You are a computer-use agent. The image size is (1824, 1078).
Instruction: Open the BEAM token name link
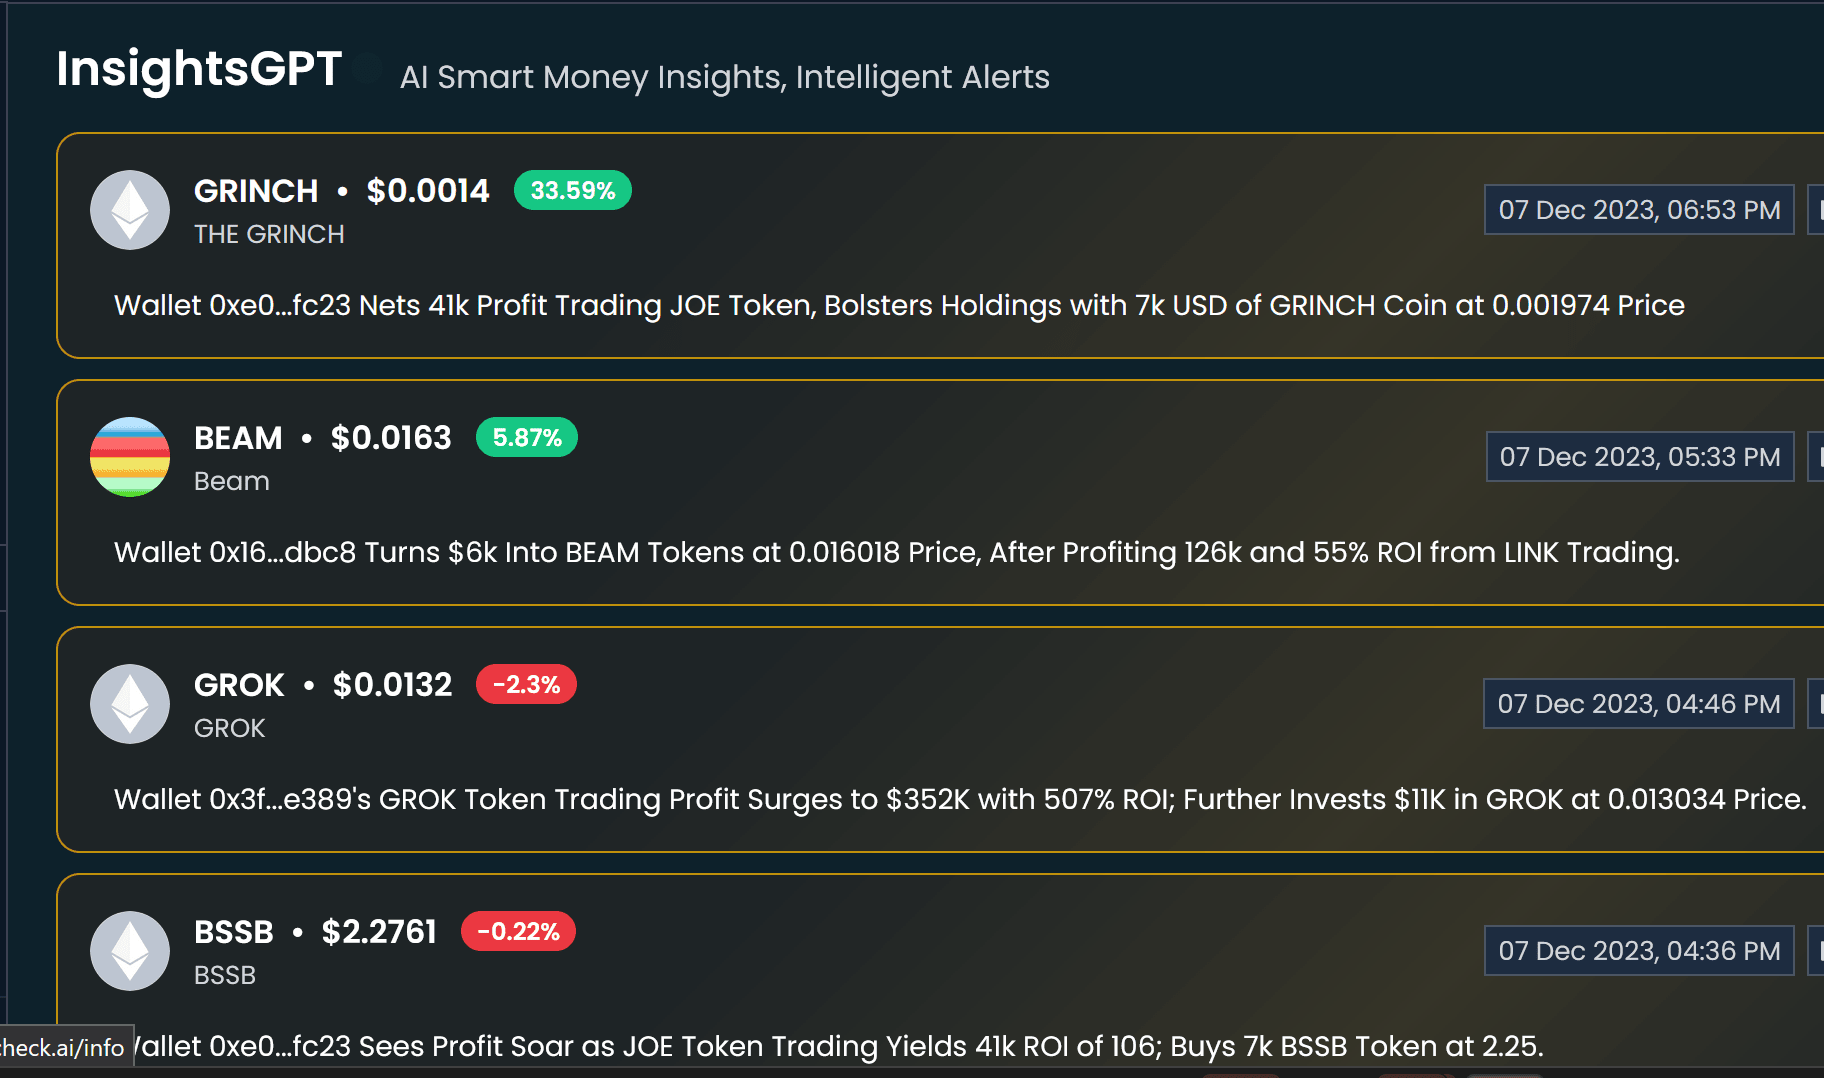coord(238,437)
